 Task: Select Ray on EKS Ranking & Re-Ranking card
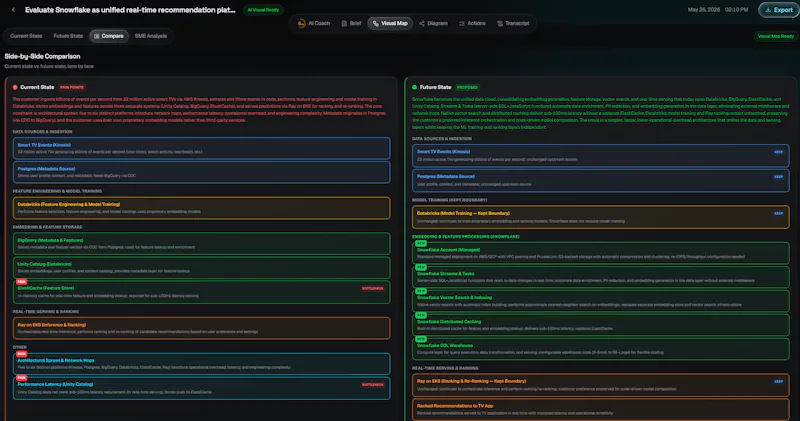point(601,385)
